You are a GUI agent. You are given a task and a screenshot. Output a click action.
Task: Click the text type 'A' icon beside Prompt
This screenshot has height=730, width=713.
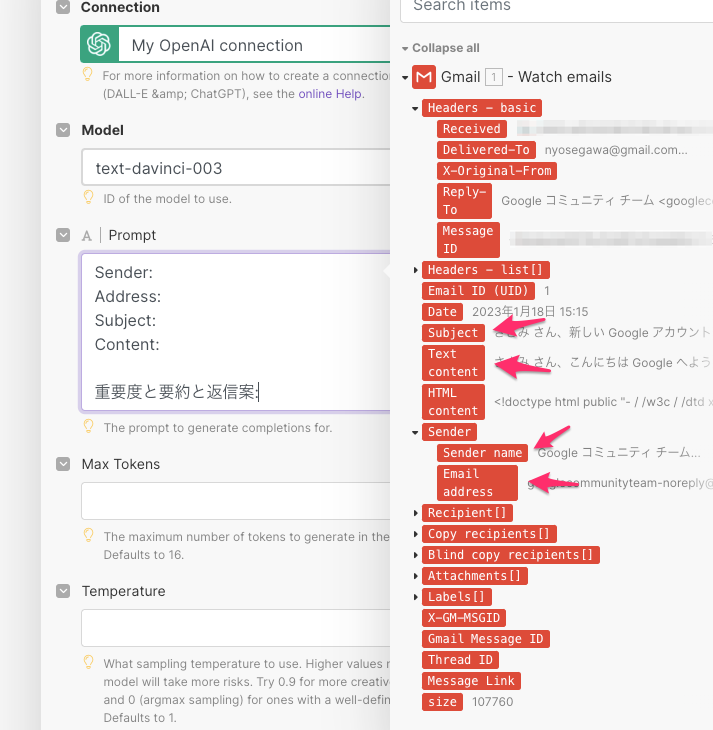(x=87, y=236)
